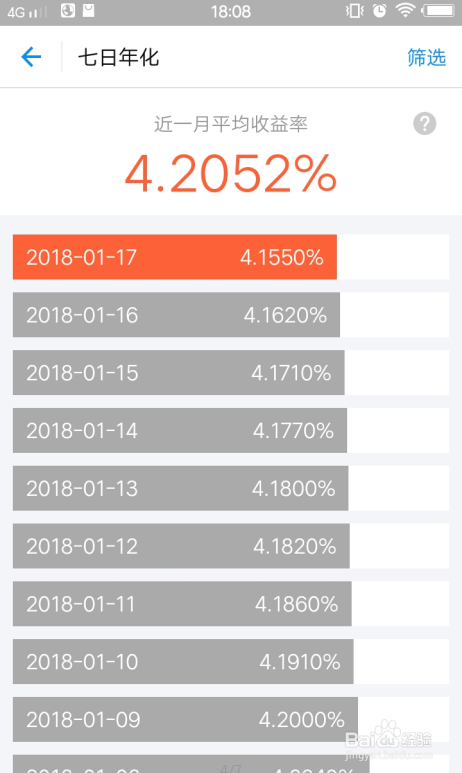Tap the alarm clock status icon
462x773 pixels.
(379, 10)
